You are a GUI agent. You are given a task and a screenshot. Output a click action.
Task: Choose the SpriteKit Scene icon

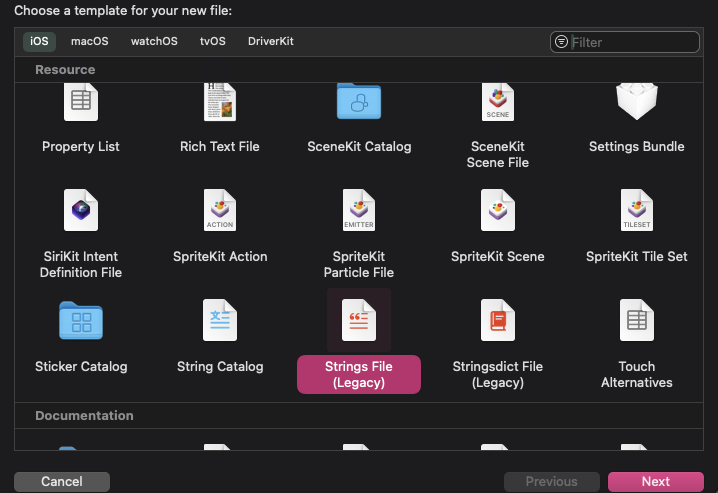[x=498, y=210]
